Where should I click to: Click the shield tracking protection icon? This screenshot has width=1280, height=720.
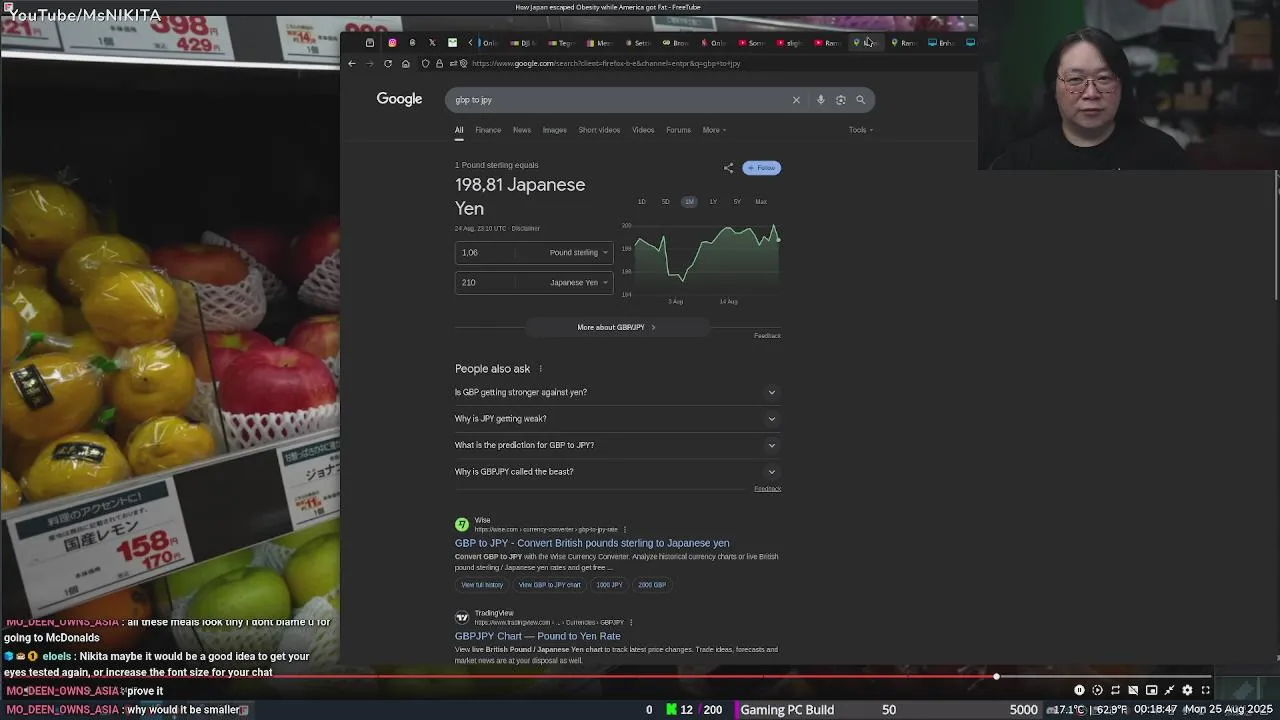pos(426,63)
